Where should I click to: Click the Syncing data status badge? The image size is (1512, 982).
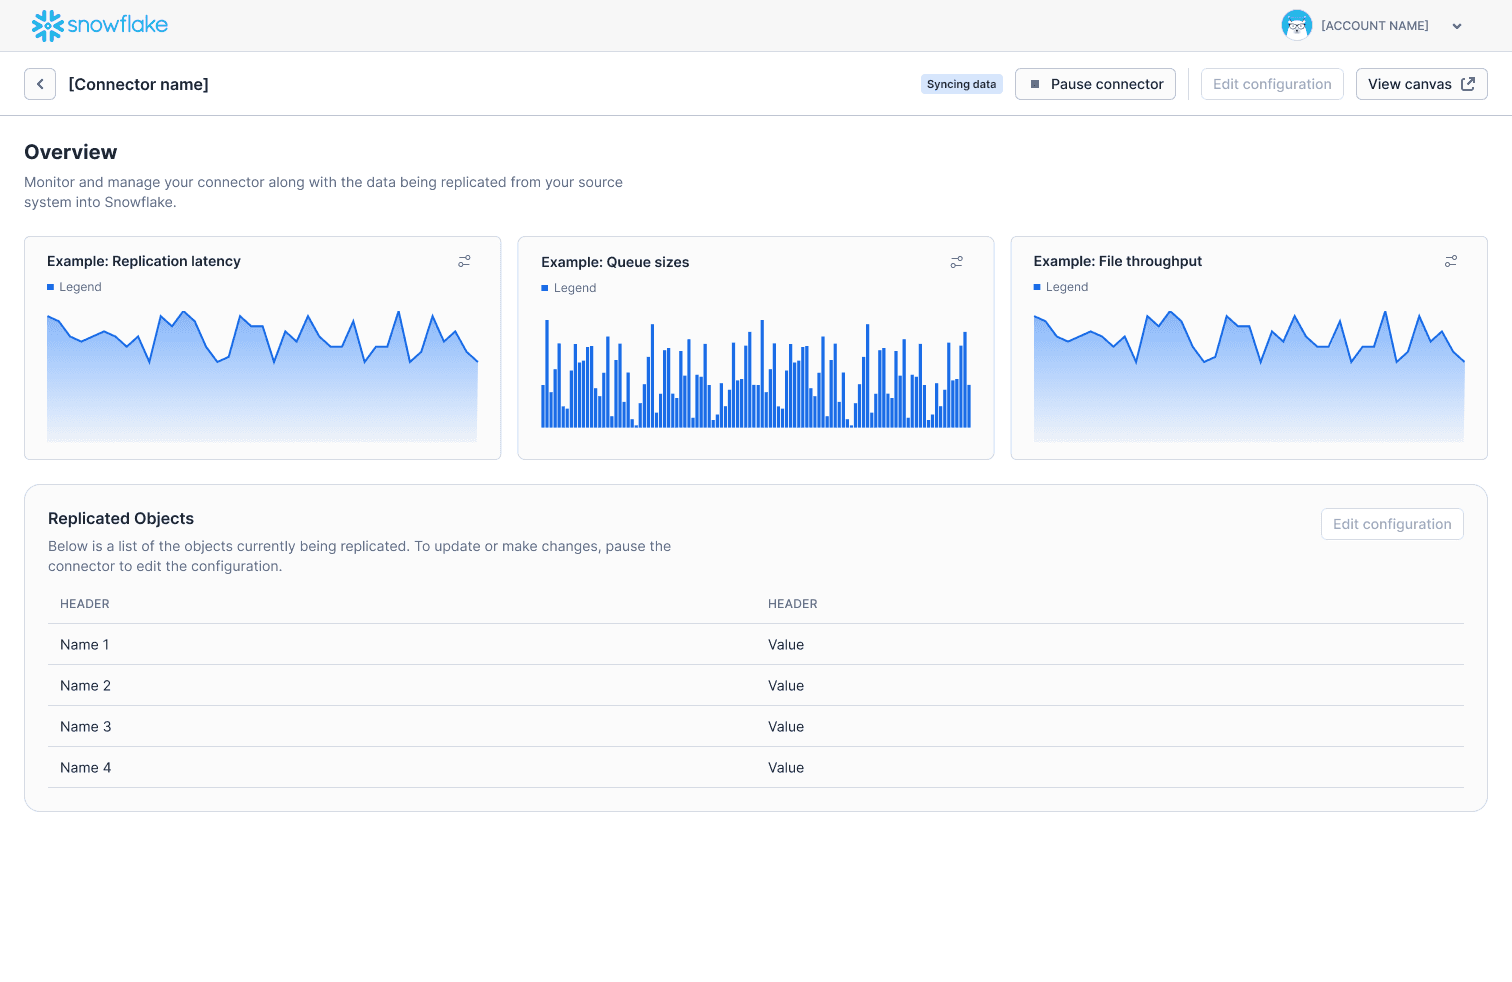click(x=961, y=84)
